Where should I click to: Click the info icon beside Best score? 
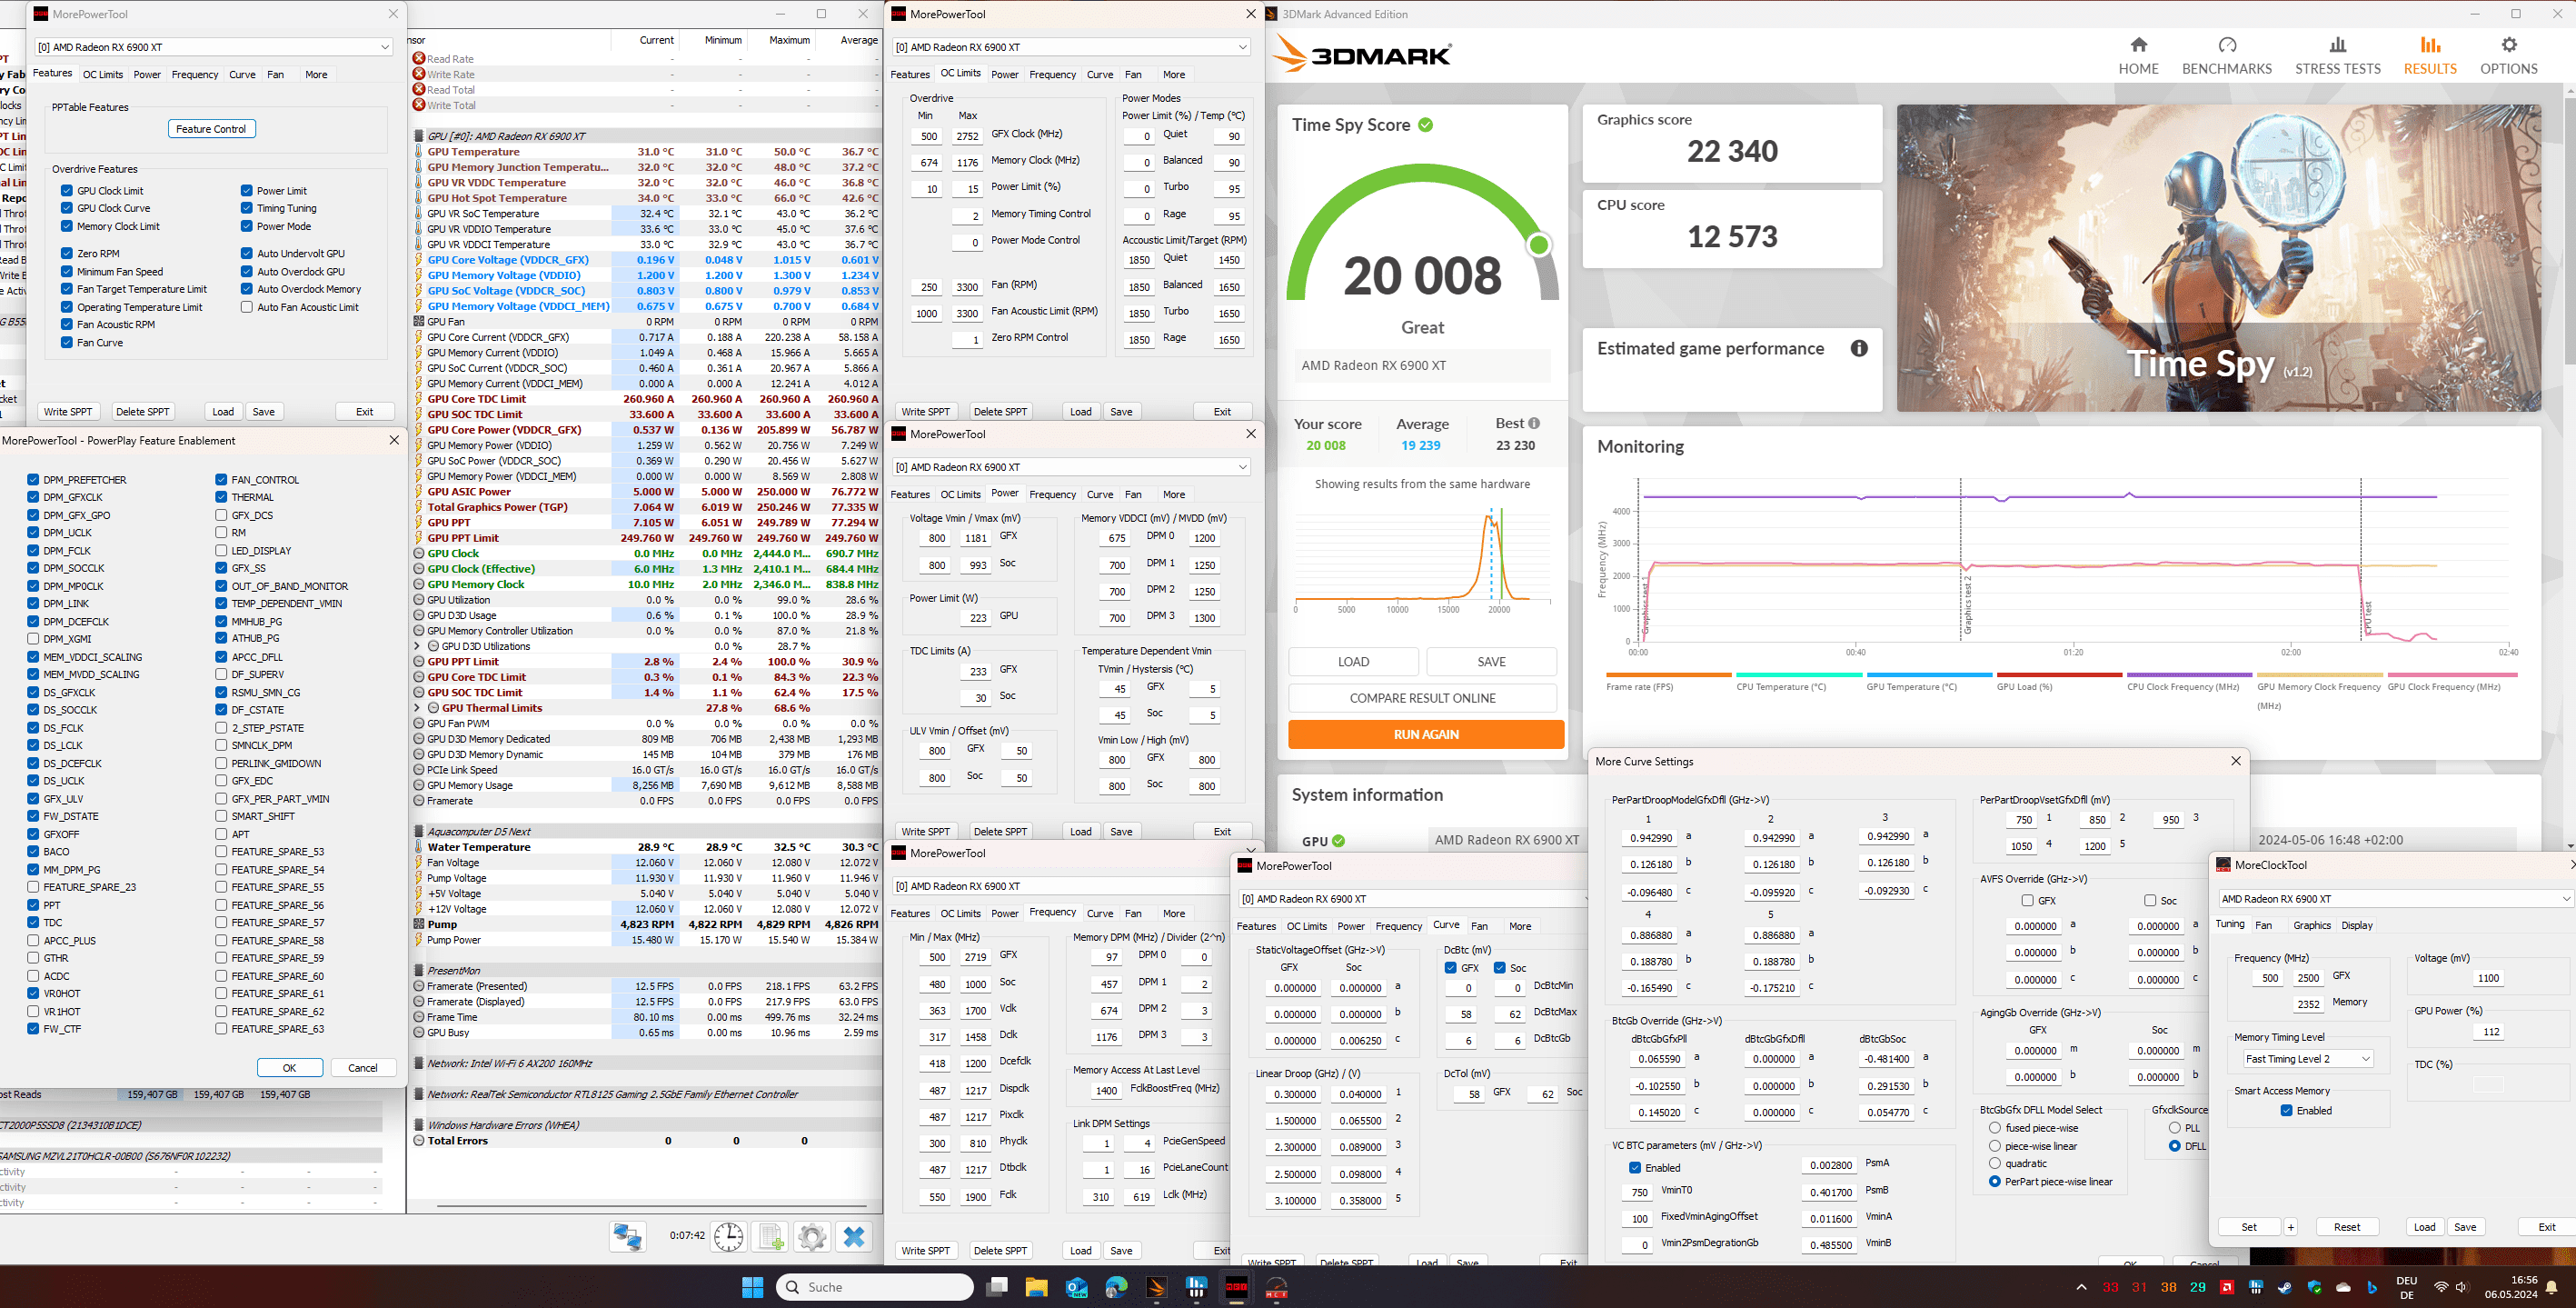[x=1534, y=423]
